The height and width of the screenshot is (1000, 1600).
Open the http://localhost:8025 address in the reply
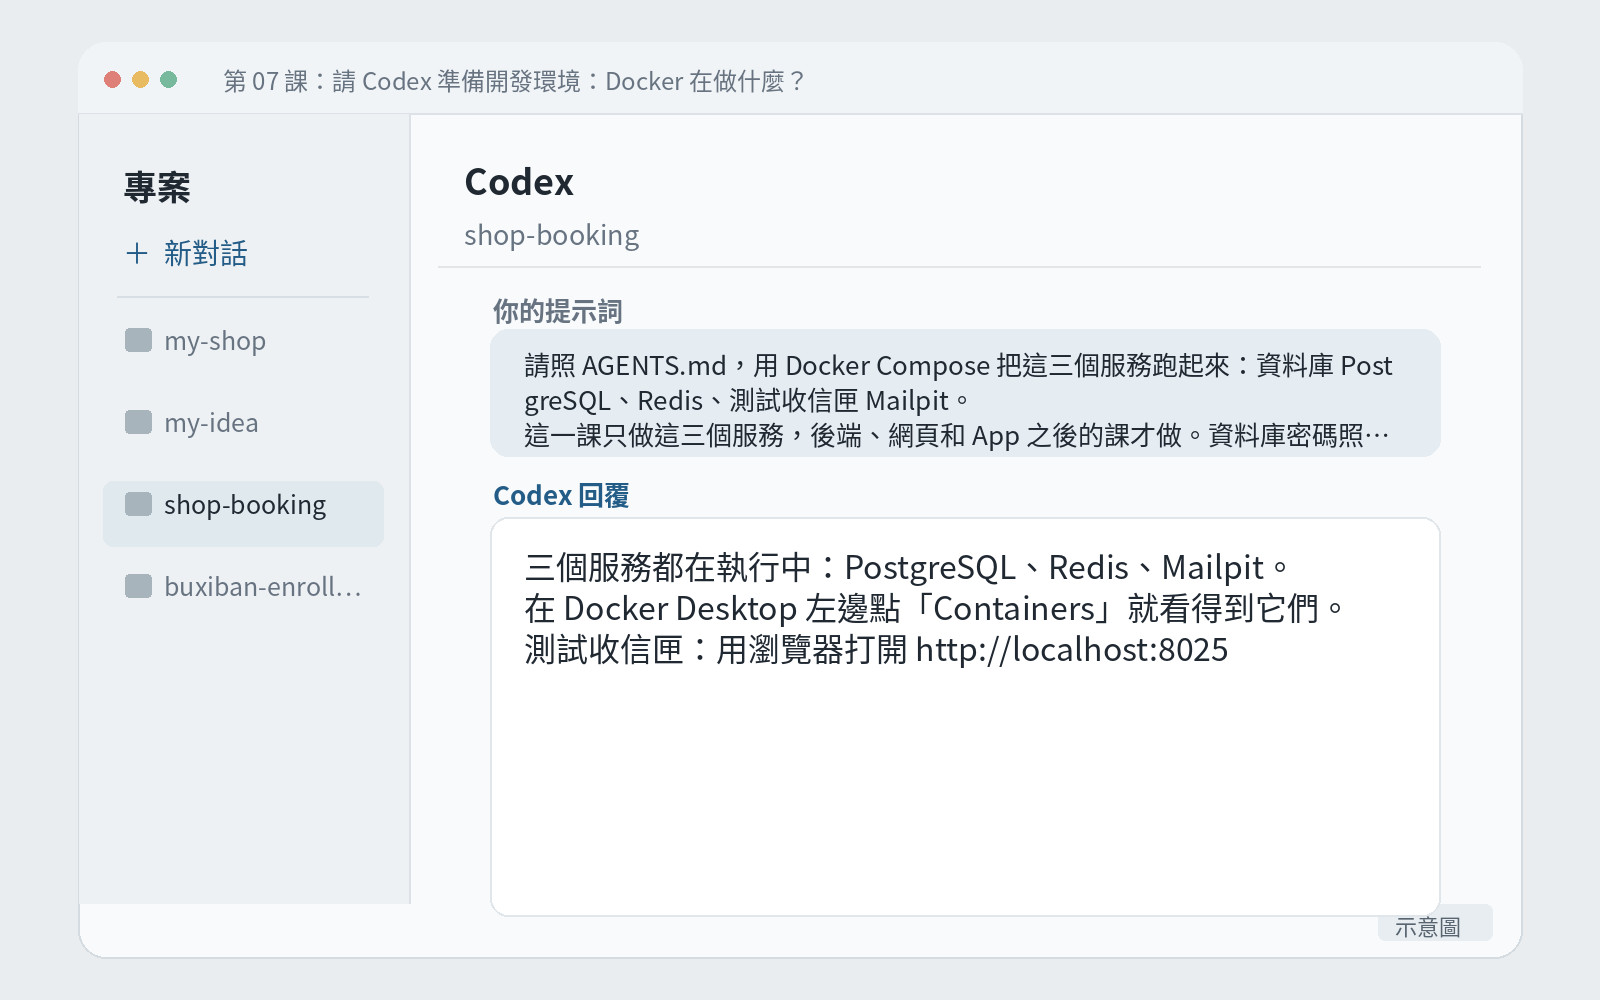(1071, 650)
